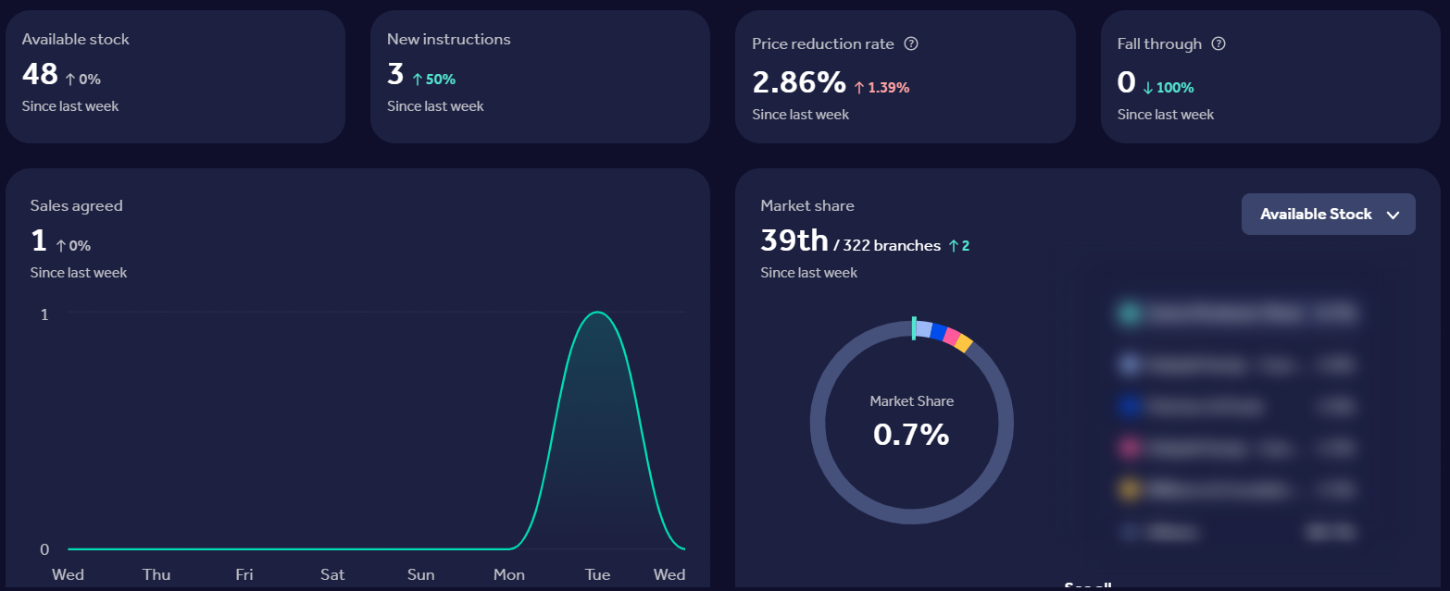Click the rank change indicator showing 2
Viewport: 1450px width, 591px height.
tap(959, 245)
